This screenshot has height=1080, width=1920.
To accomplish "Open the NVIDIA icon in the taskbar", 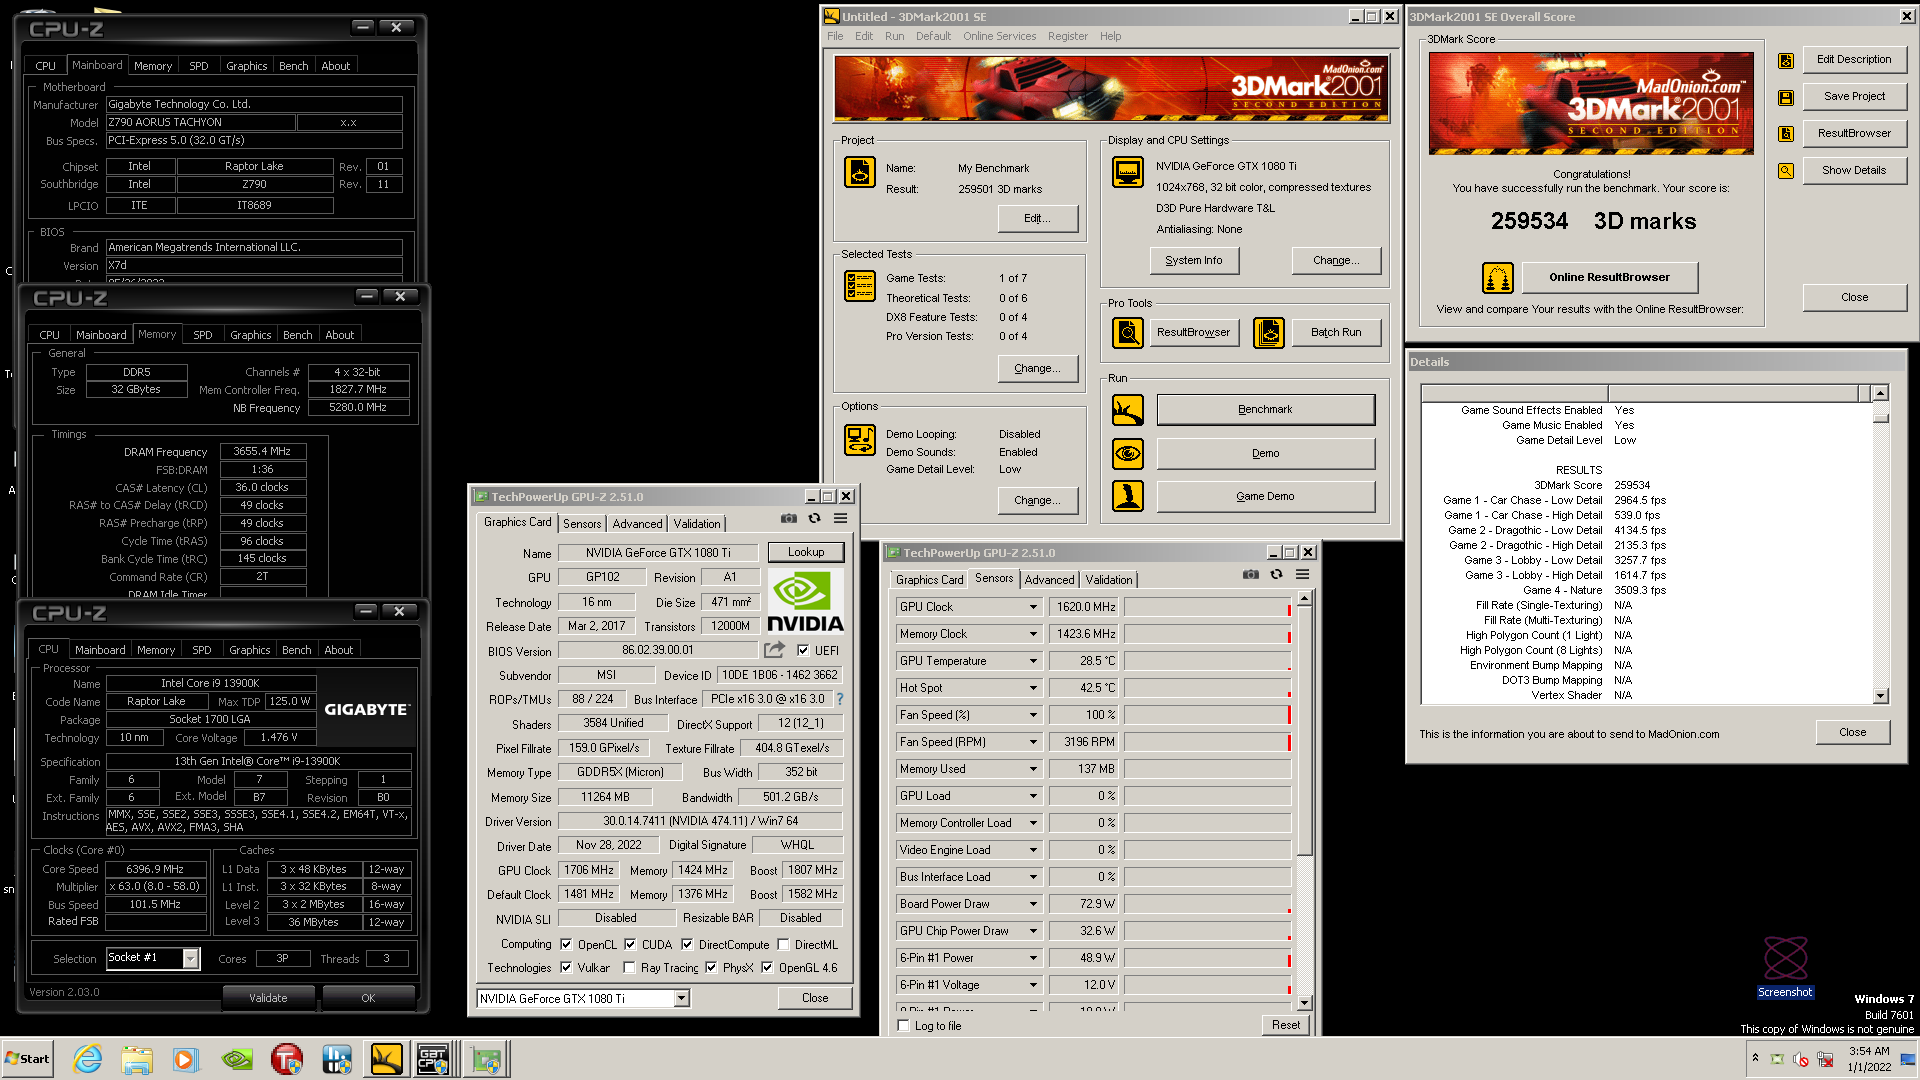I will pyautogui.click(x=237, y=1059).
